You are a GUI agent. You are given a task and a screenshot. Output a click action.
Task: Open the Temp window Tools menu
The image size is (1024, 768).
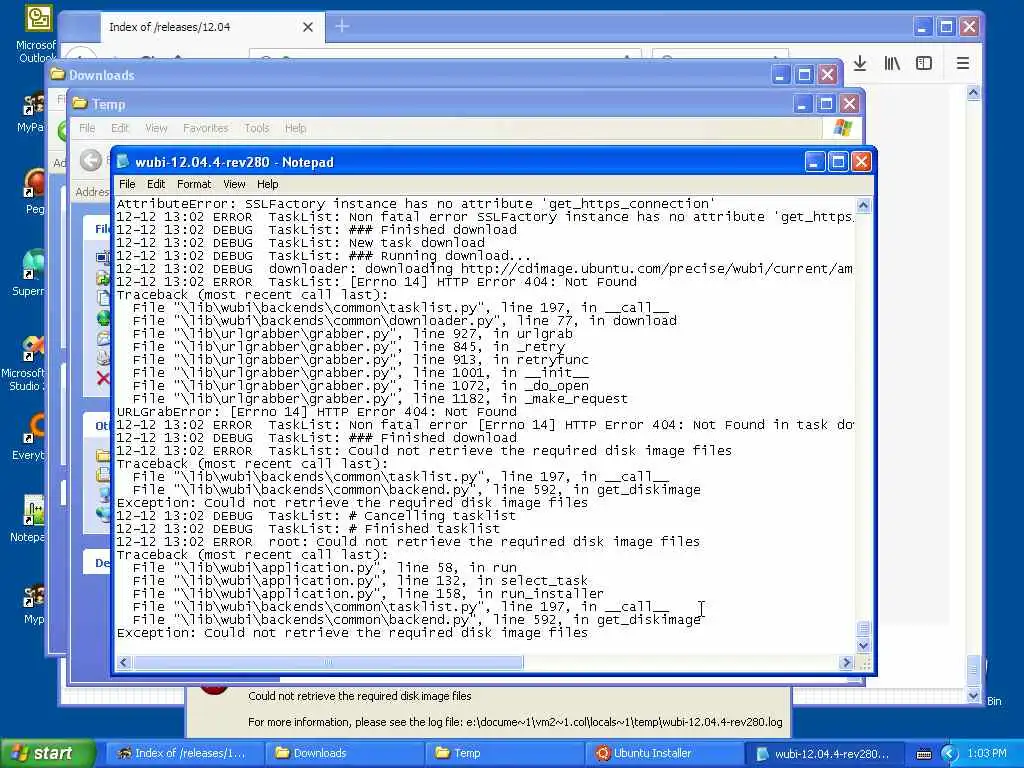pos(257,128)
